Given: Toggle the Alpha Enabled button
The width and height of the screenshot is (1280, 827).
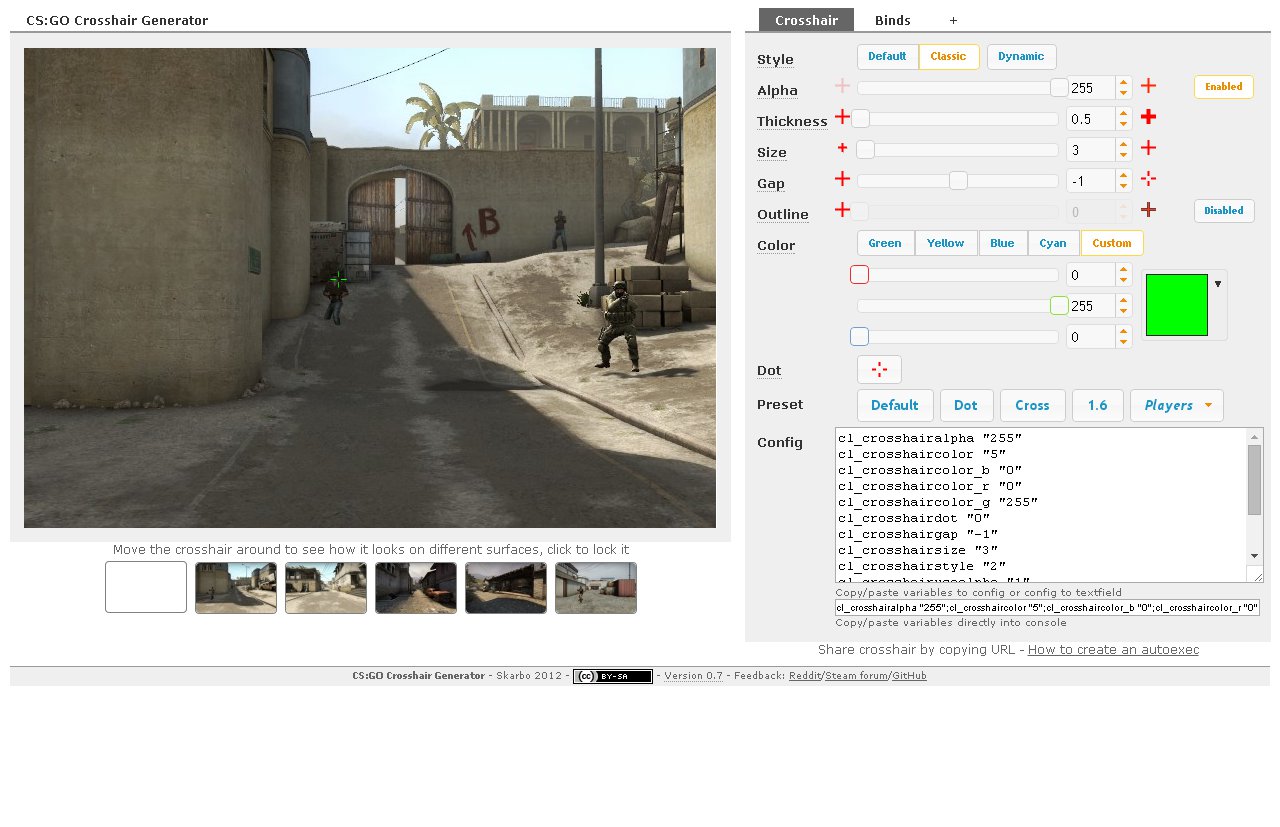Looking at the screenshot, I should (x=1224, y=87).
